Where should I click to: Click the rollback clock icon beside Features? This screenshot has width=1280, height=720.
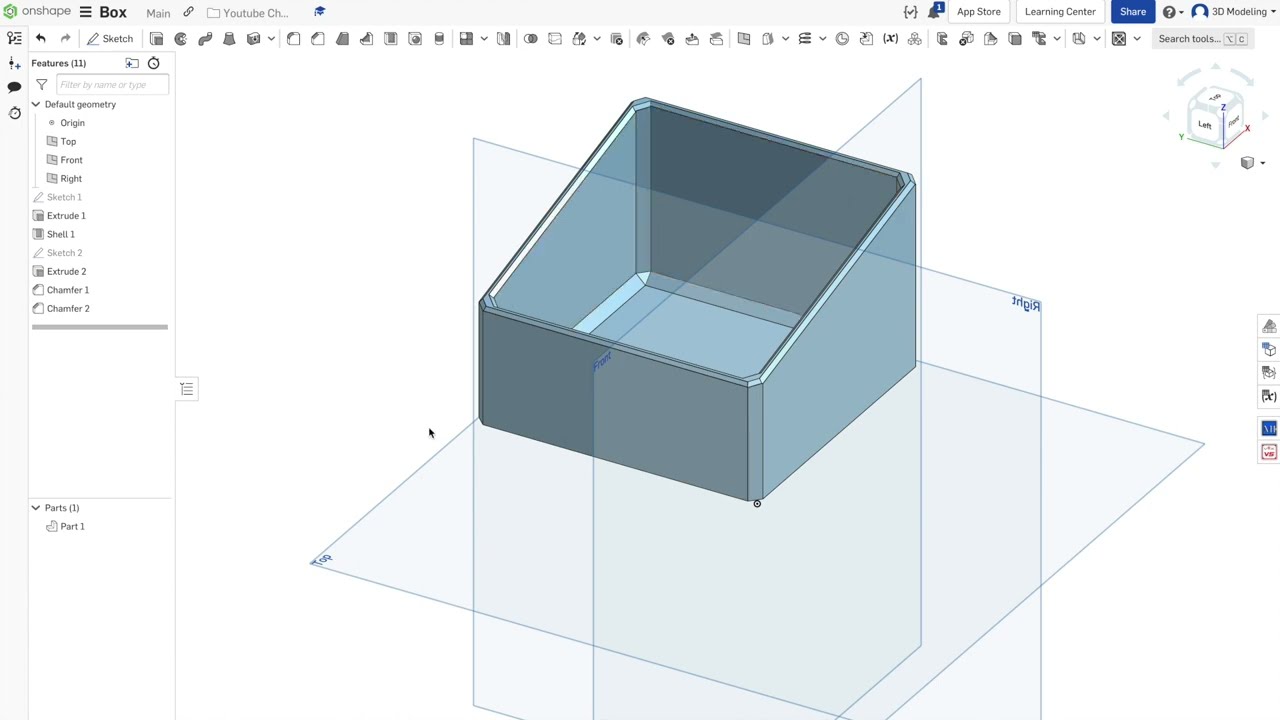click(x=153, y=63)
